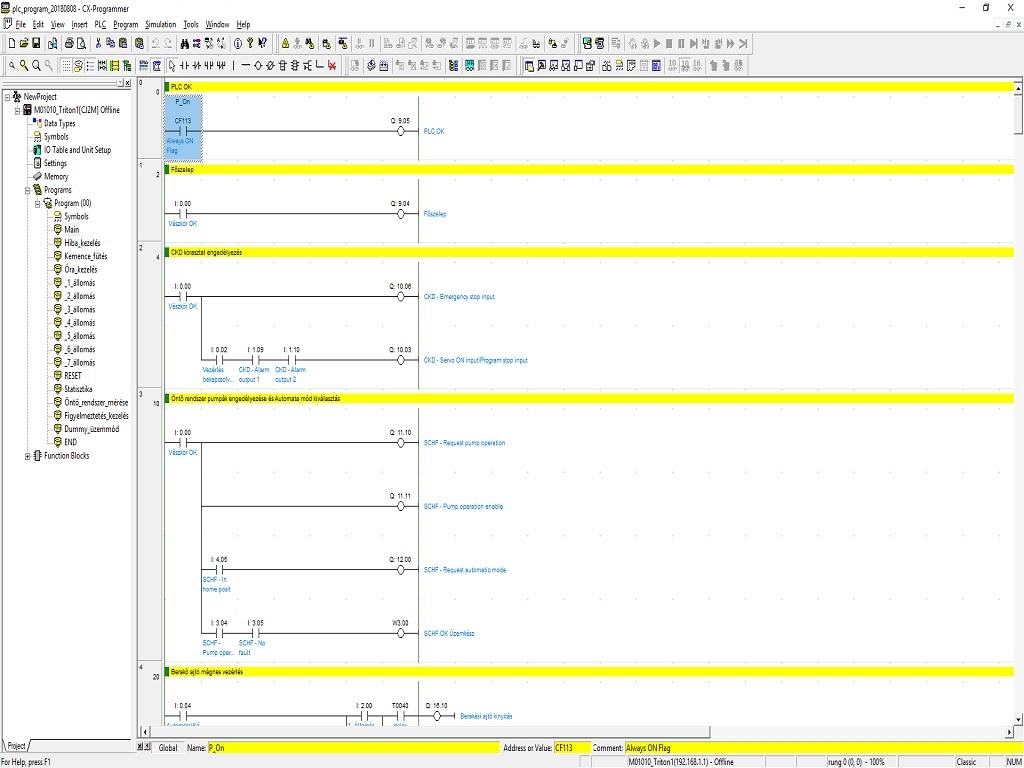The height and width of the screenshot is (768, 1024).
Task: Select the New Vertical line tool
Action: [234, 65]
